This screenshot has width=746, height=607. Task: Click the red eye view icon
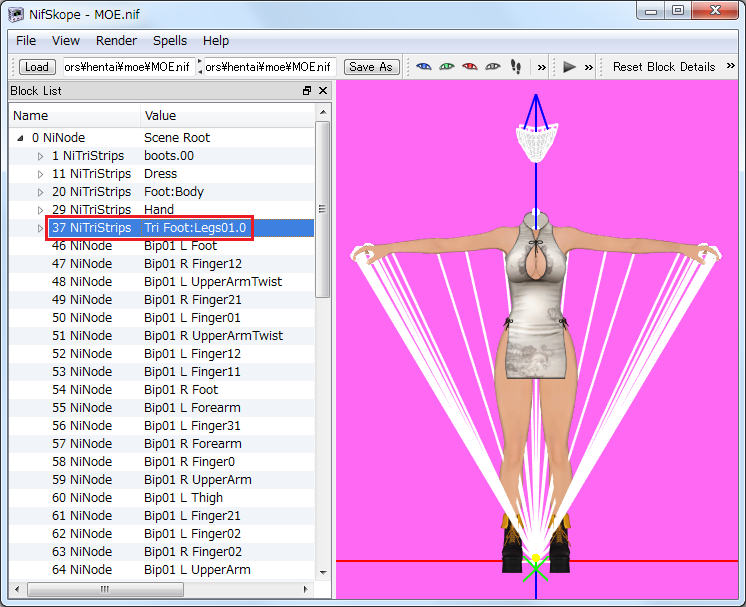pos(470,67)
